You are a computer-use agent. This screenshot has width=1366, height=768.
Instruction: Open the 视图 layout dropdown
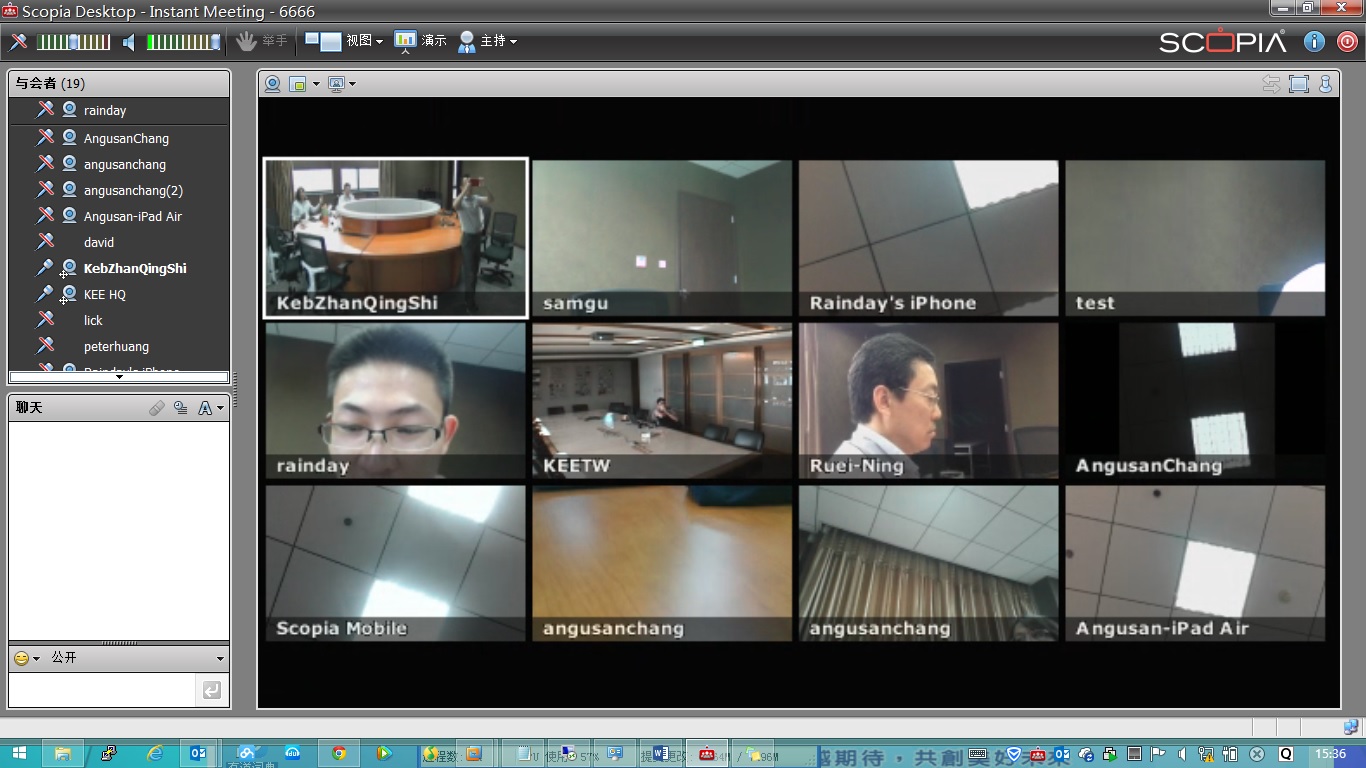(344, 41)
